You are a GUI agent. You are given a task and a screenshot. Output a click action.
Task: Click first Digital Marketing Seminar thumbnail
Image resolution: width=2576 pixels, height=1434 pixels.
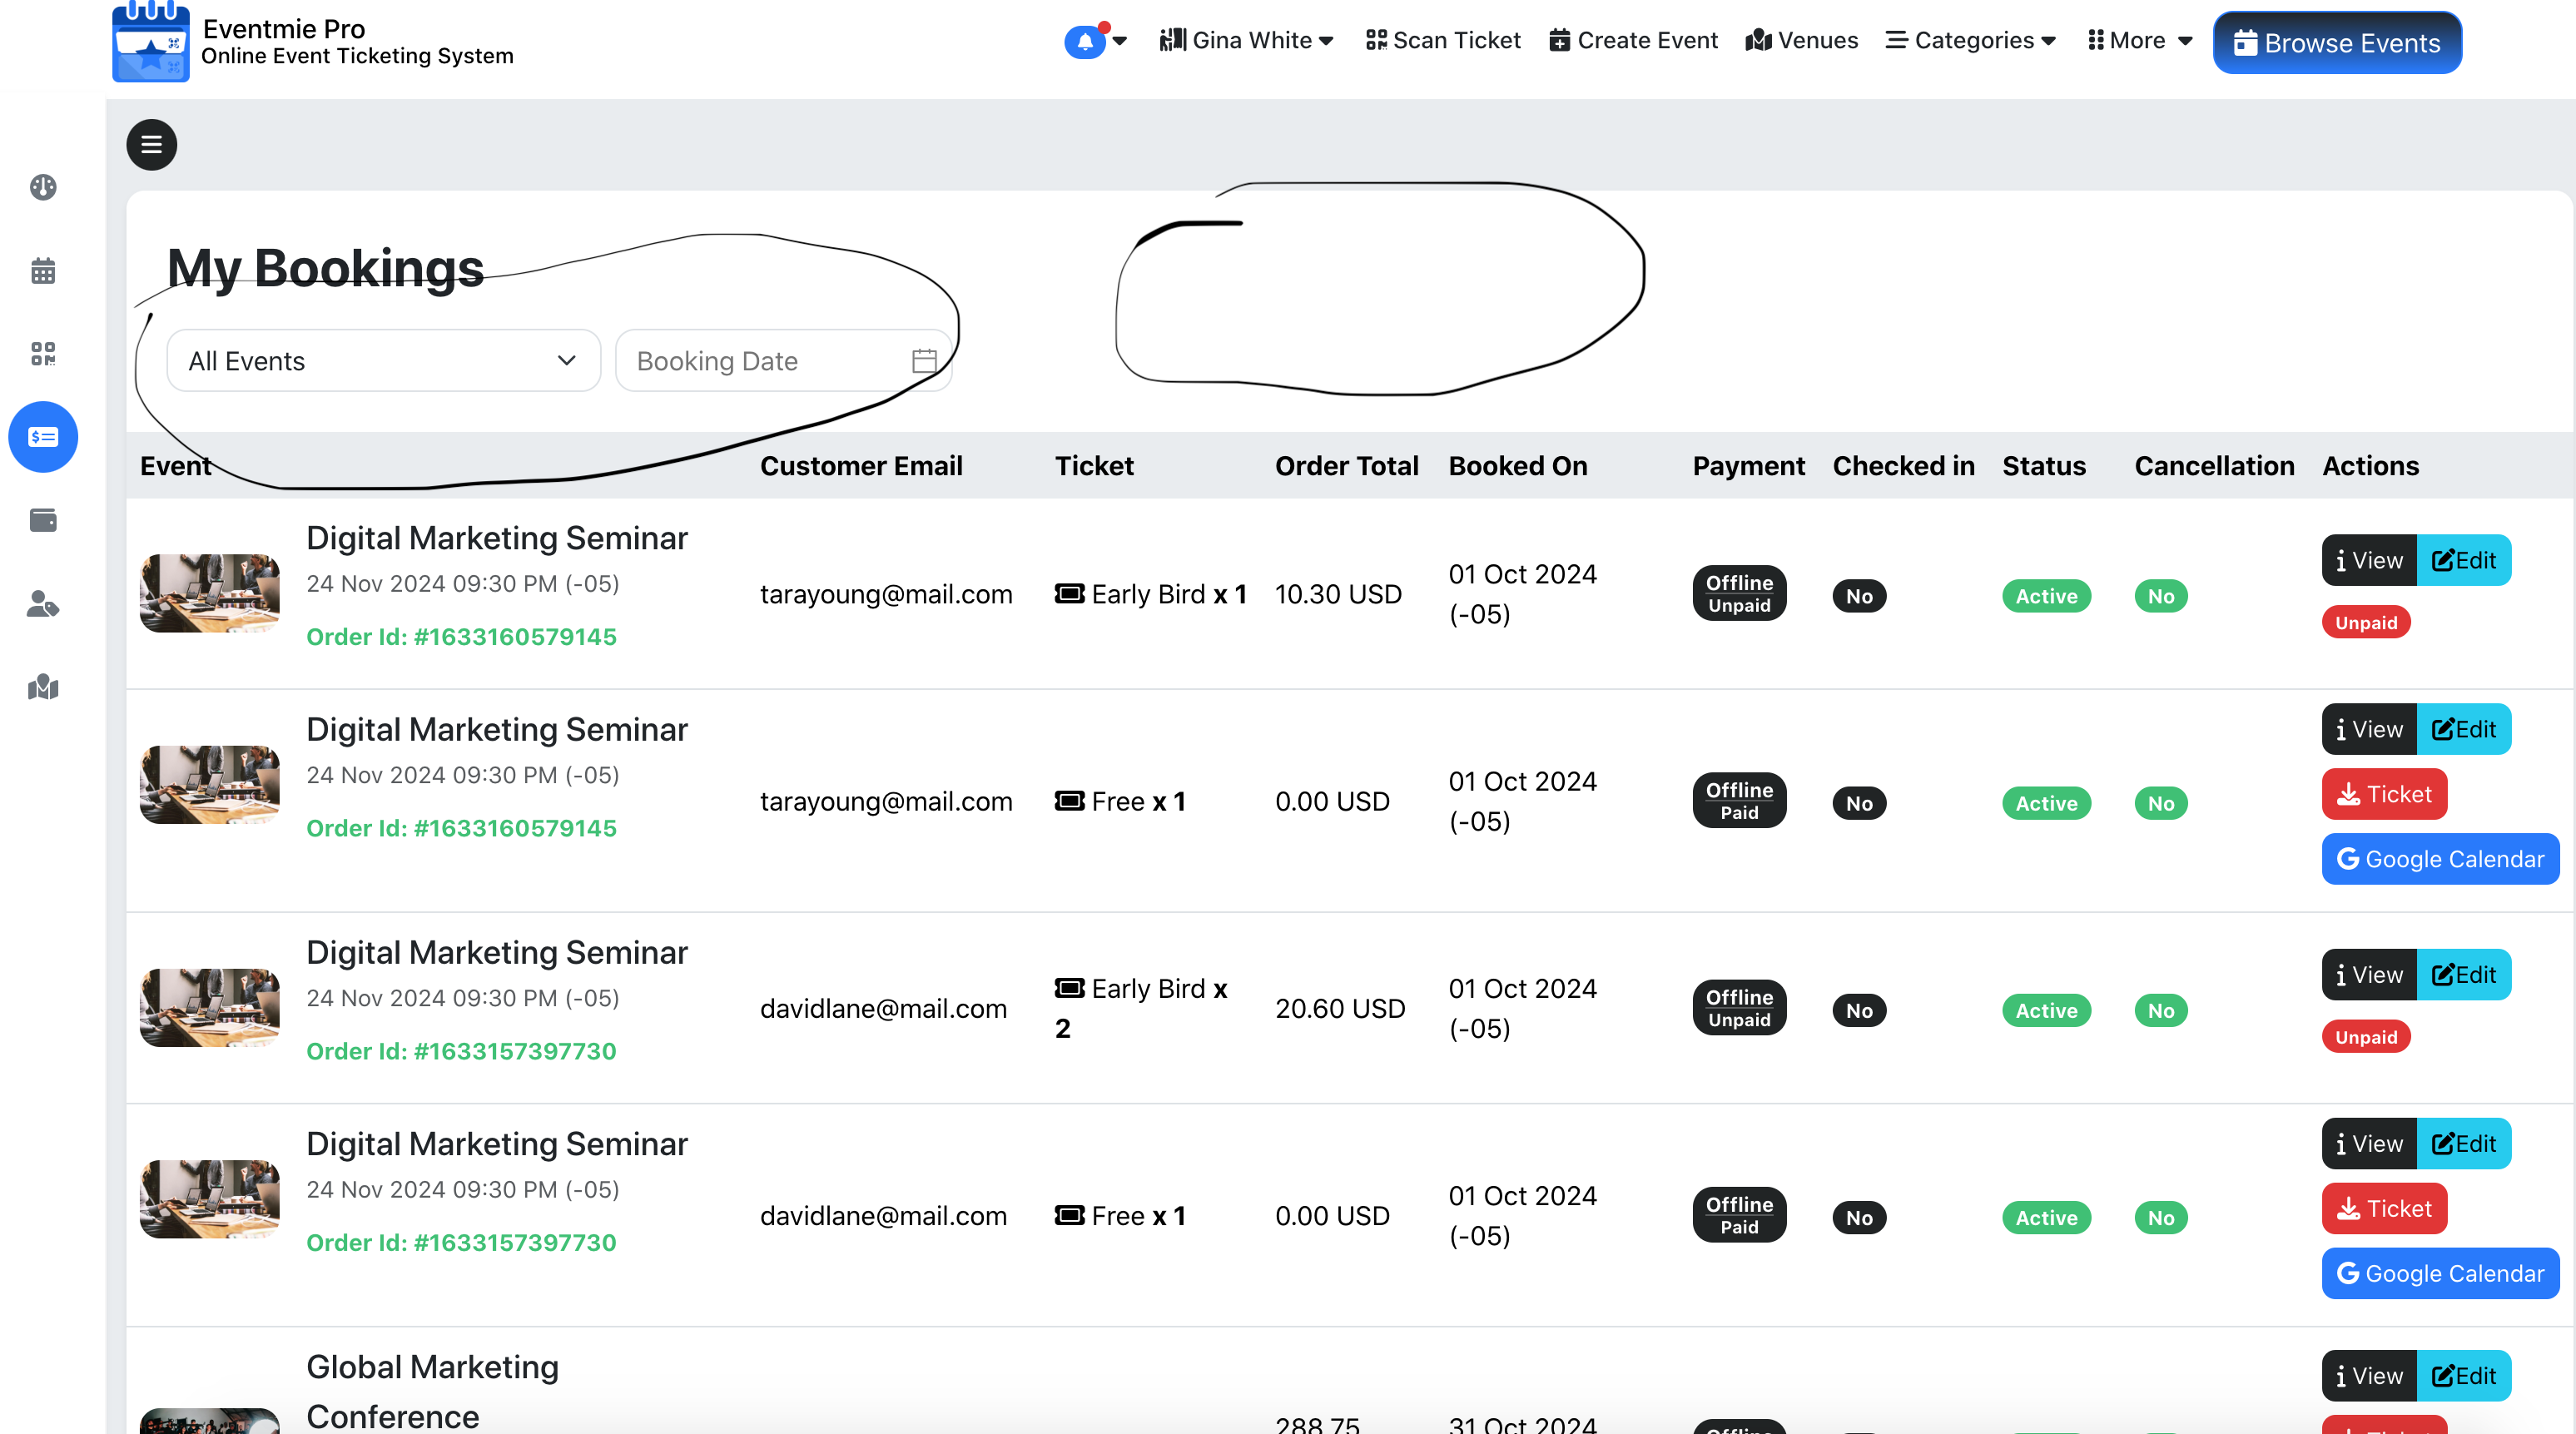tap(210, 593)
